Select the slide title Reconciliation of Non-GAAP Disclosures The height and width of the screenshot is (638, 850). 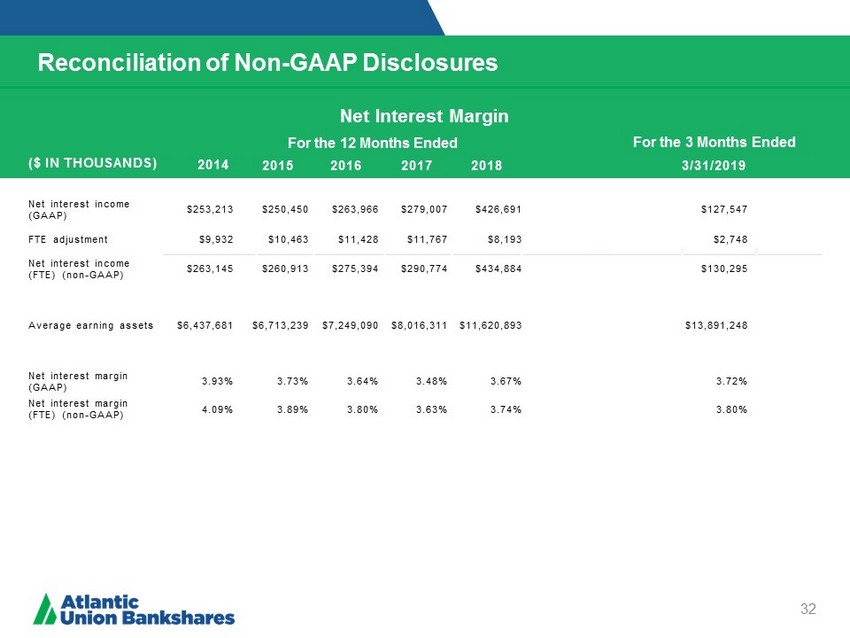click(267, 63)
